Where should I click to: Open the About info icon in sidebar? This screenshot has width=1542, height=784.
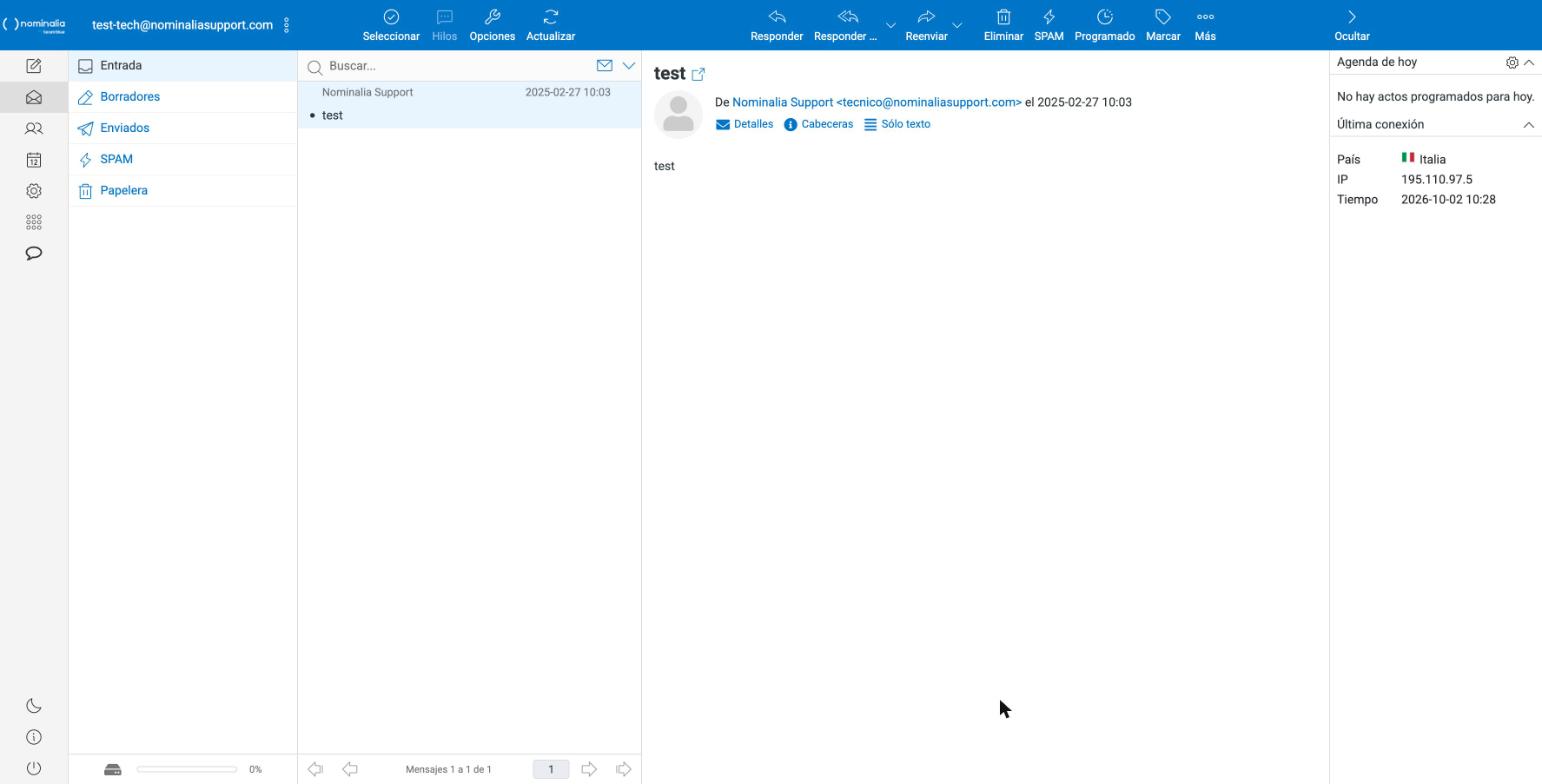pos(34,737)
